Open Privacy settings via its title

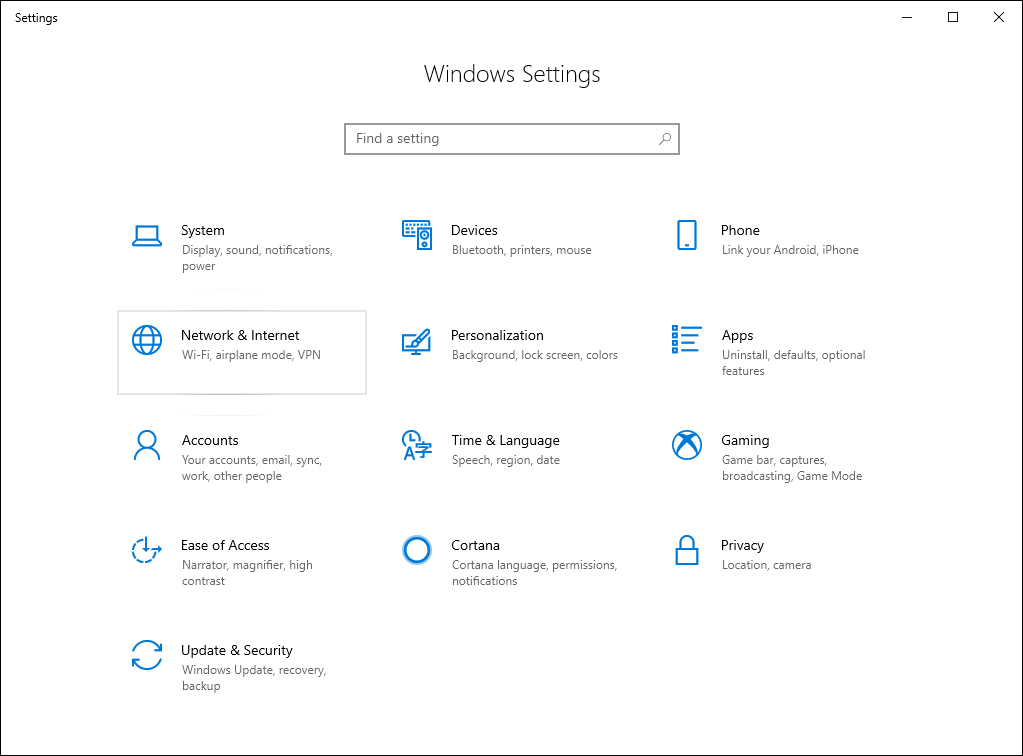point(742,545)
